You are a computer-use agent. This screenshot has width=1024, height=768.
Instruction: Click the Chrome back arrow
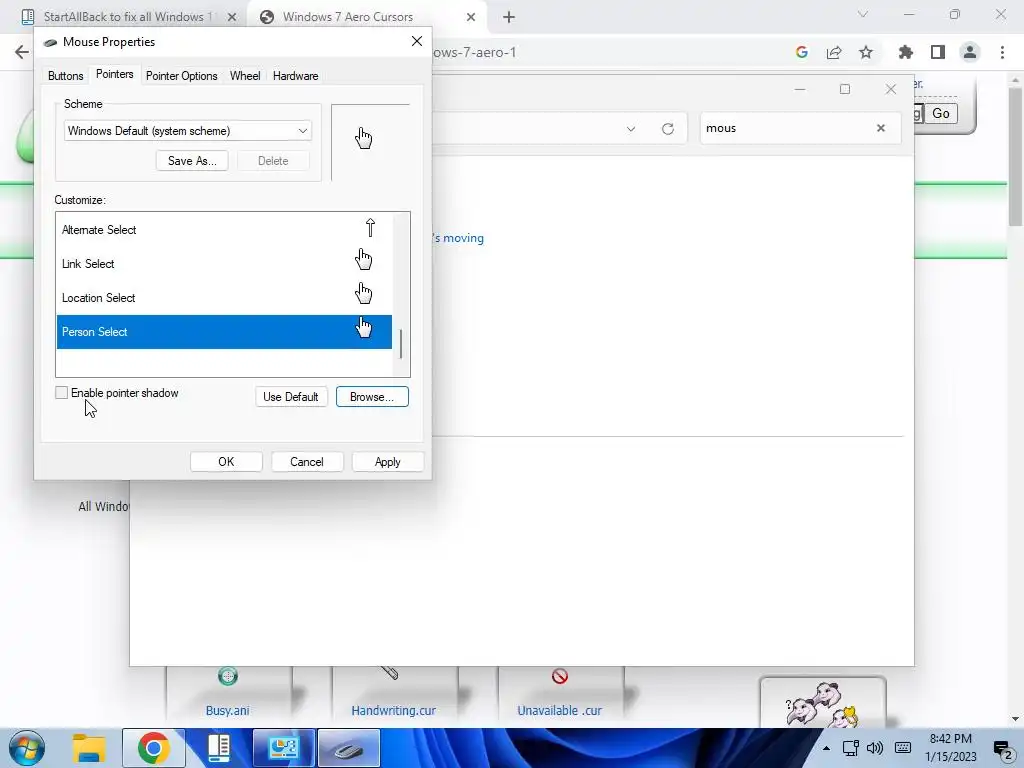(x=22, y=52)
